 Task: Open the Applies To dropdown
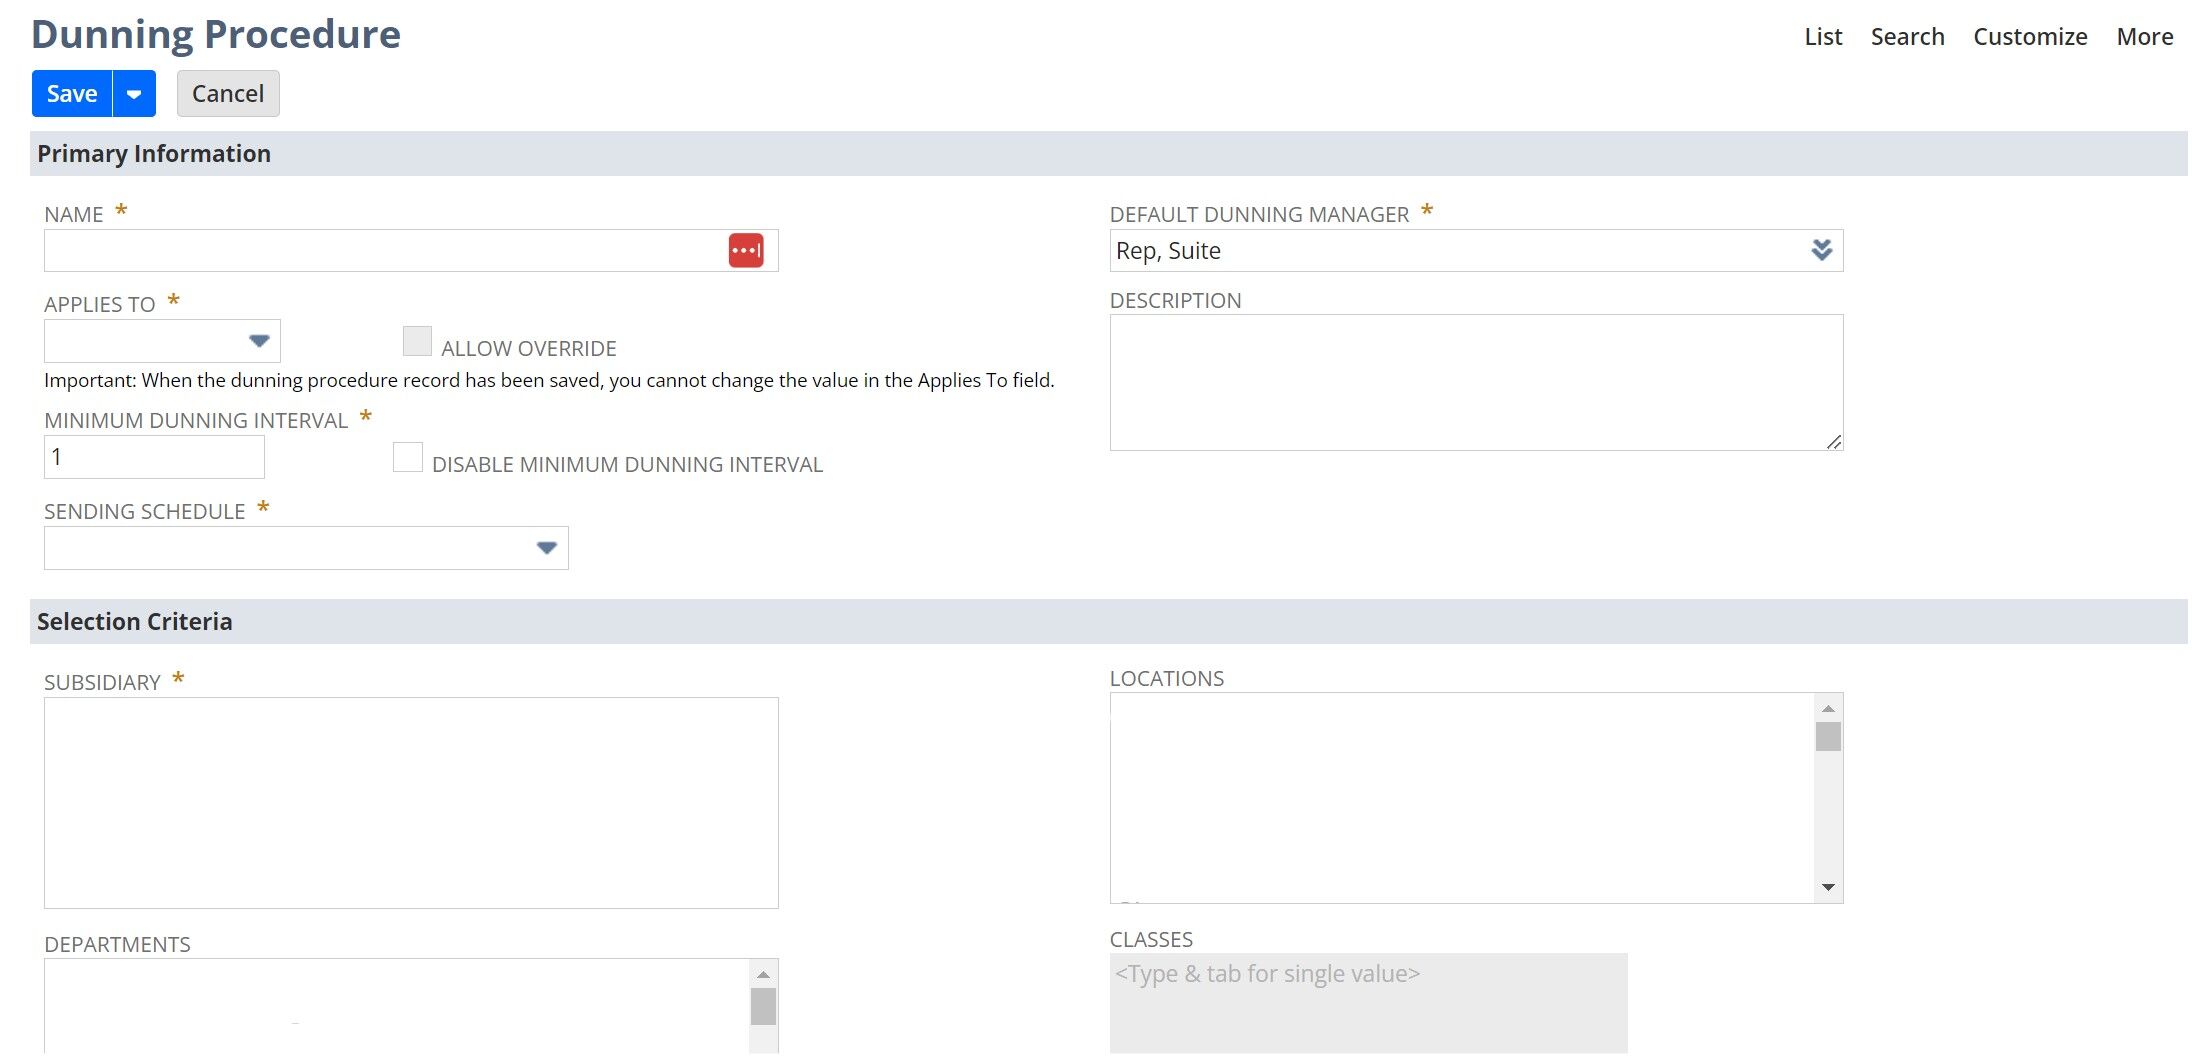[x=259, y=341]
